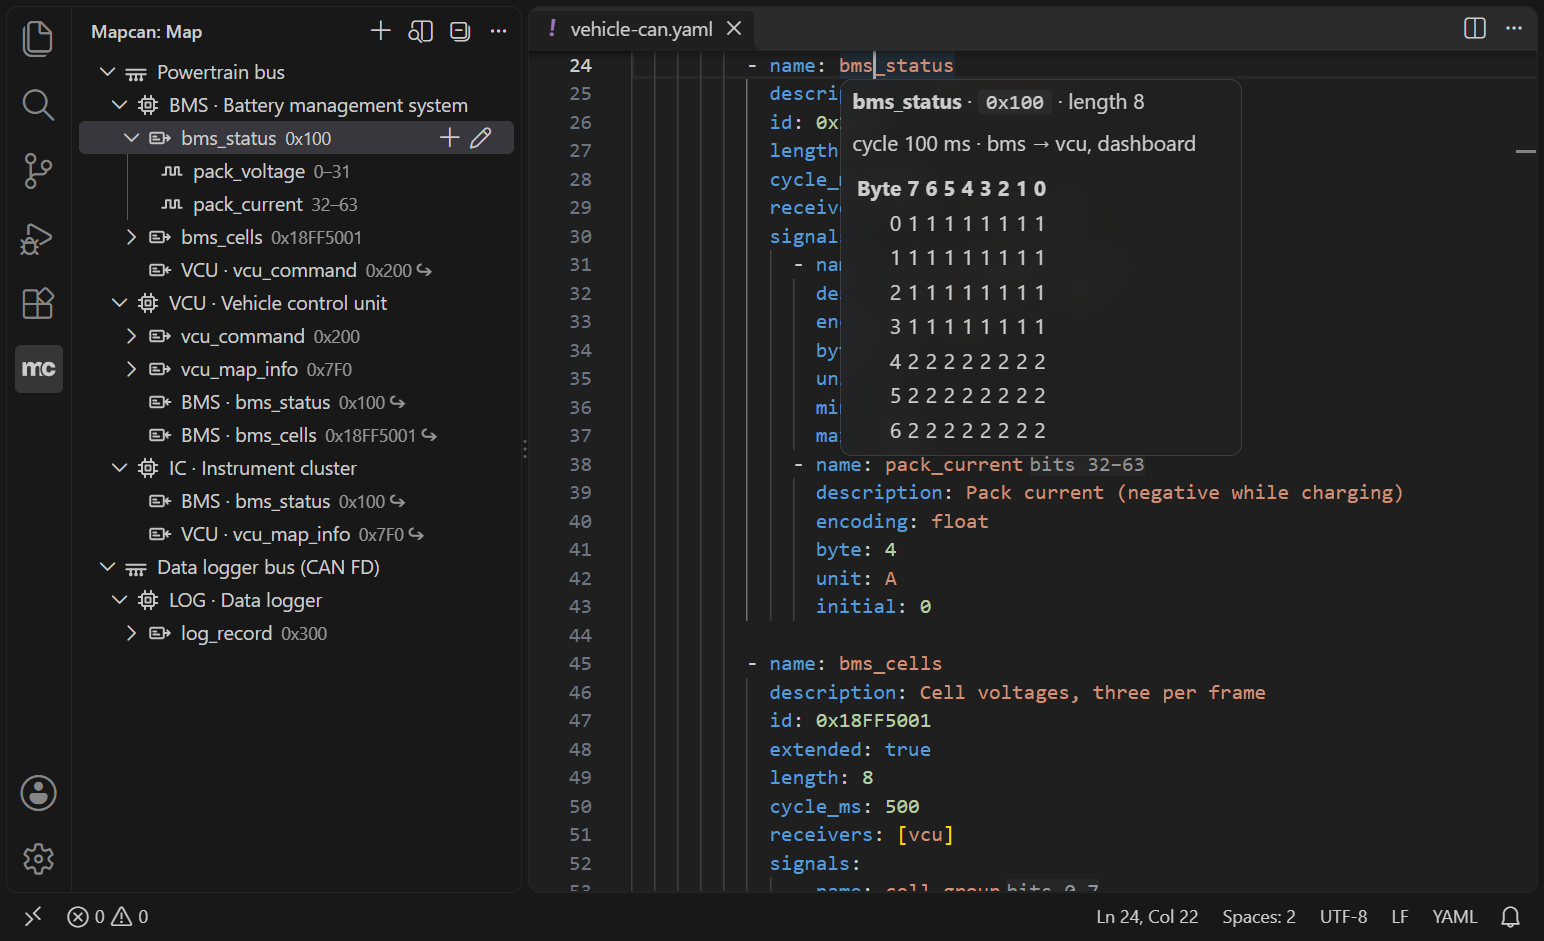The width and height of the screenshot is (1544, 941).
Task: Collapse all tree nodes in Mapcan panel
Action: pos(460,31)
